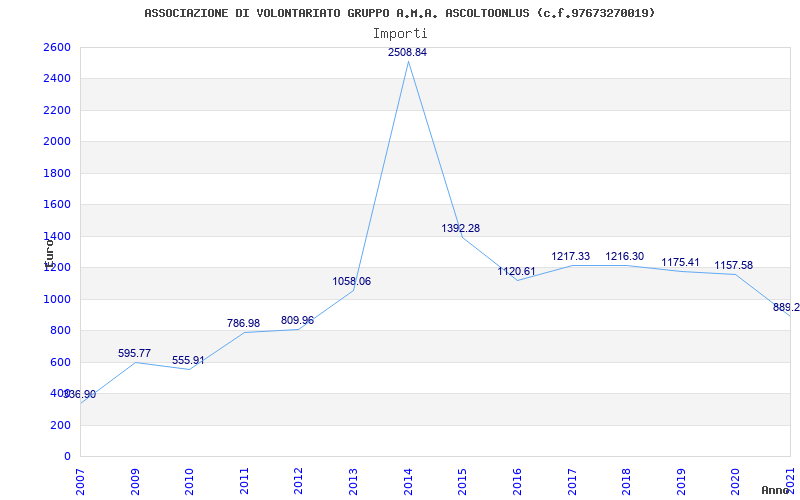This screenshot has width=800, height=500.
Task: Click the data label 1392.28
Action: pyautogui.click(x=461, y=229)
